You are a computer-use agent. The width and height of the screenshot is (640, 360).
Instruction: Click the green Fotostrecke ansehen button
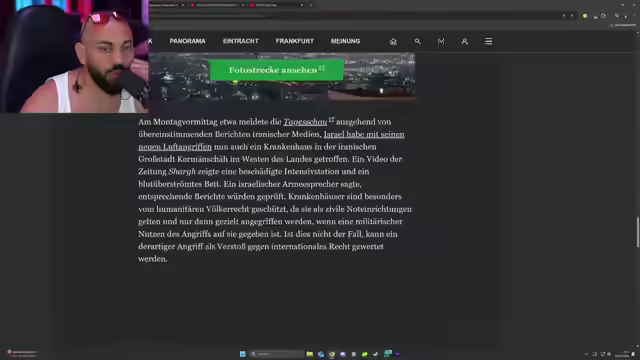click(277, 70)
